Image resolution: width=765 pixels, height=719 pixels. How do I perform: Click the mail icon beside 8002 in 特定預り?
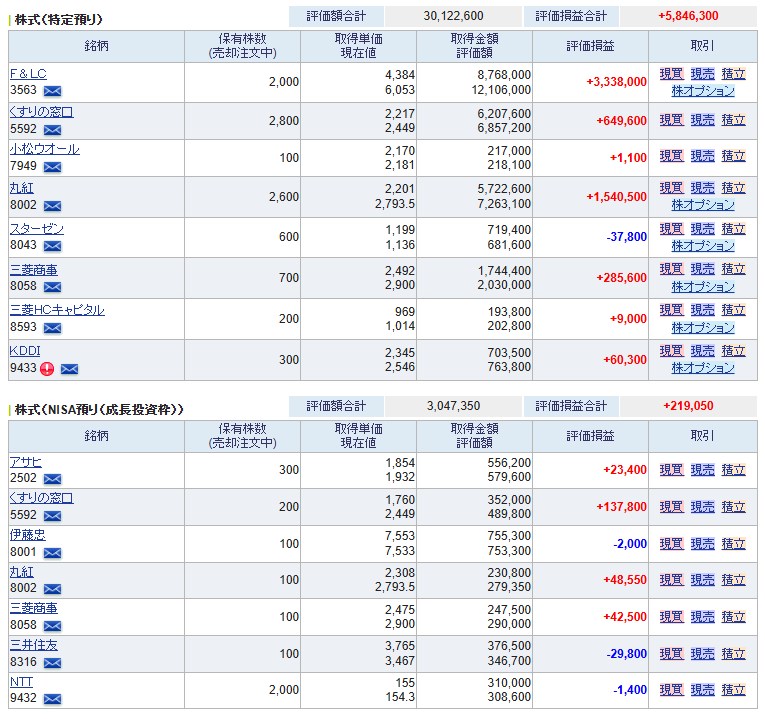(x=52, y=206)
